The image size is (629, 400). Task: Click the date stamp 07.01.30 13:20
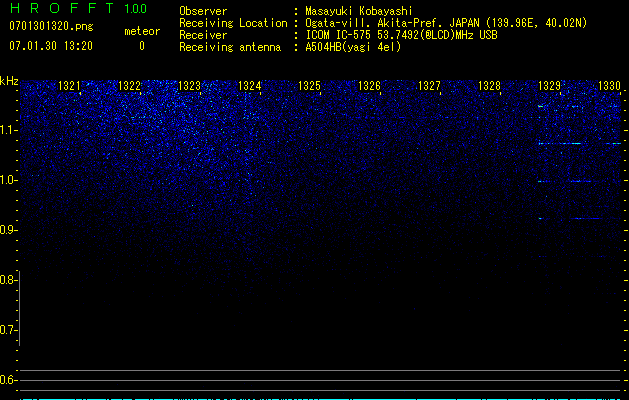tap(51, 46)
